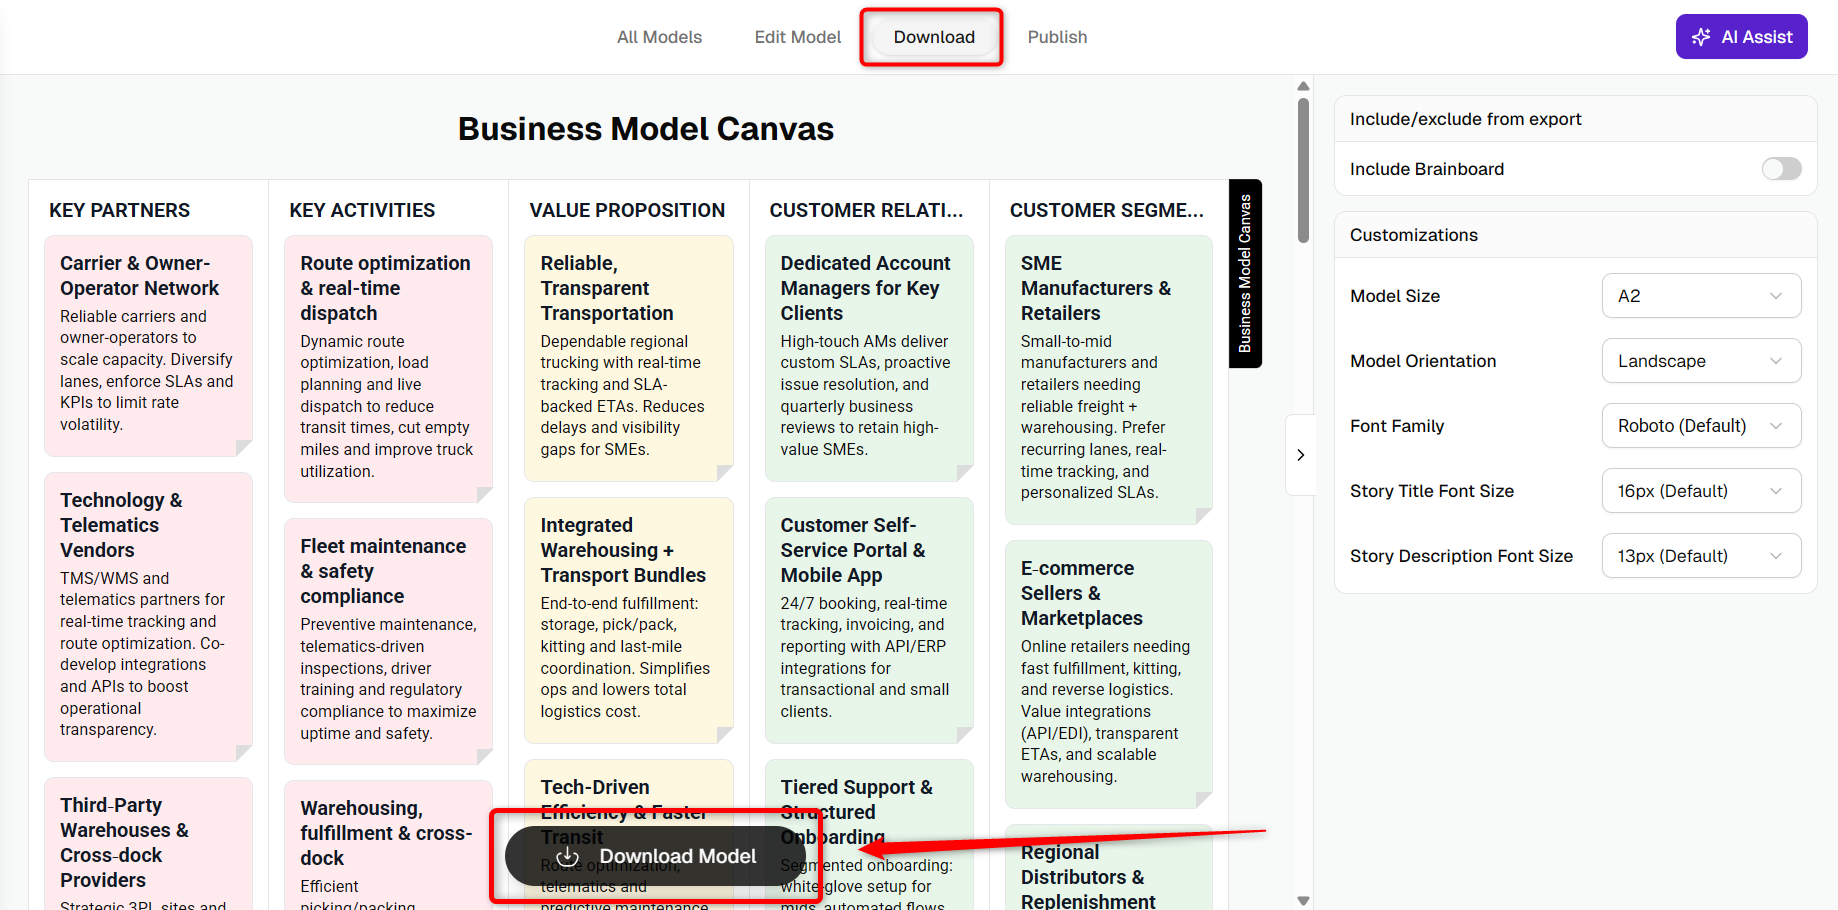Go to the Publish tab
Screen dimensions: 1838x910
pyautogui.click(x=1057, y=37)
